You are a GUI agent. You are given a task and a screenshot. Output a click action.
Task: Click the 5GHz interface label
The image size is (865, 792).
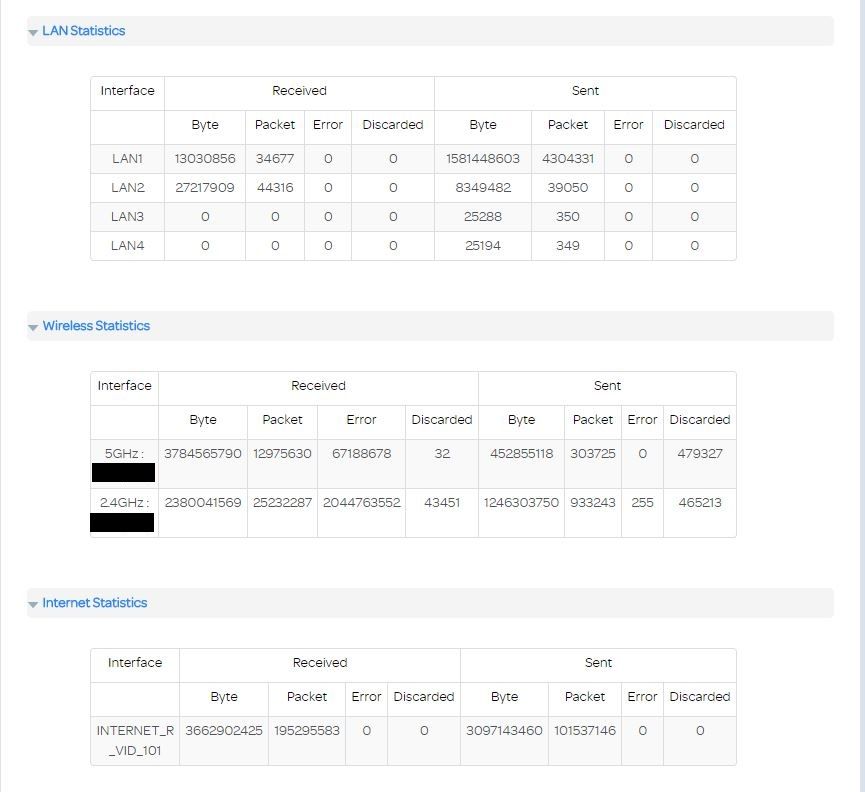pyautogui.click(x=124, y=454)
